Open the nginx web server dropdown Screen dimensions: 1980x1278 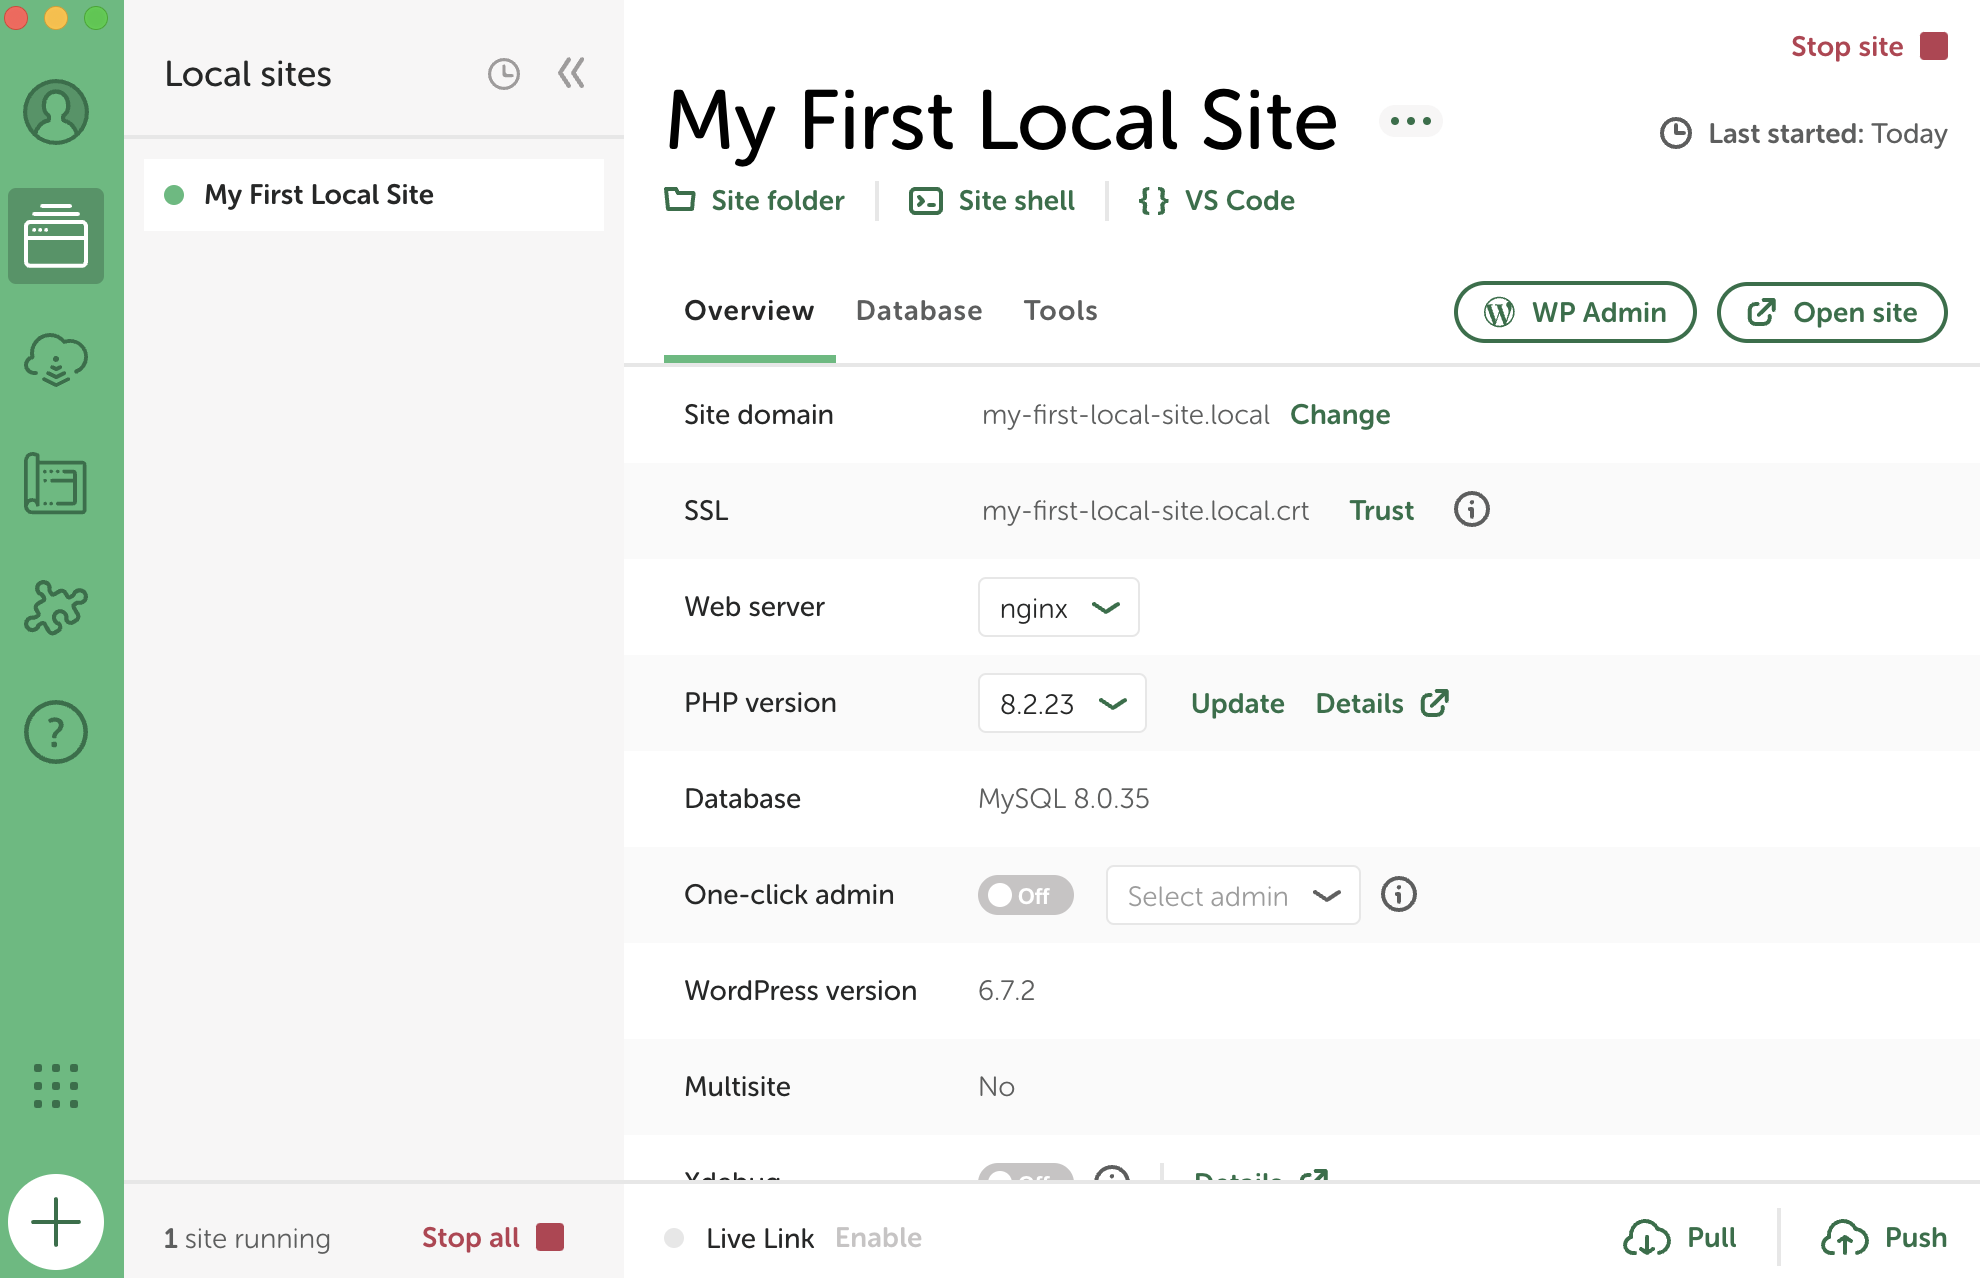1058,607
